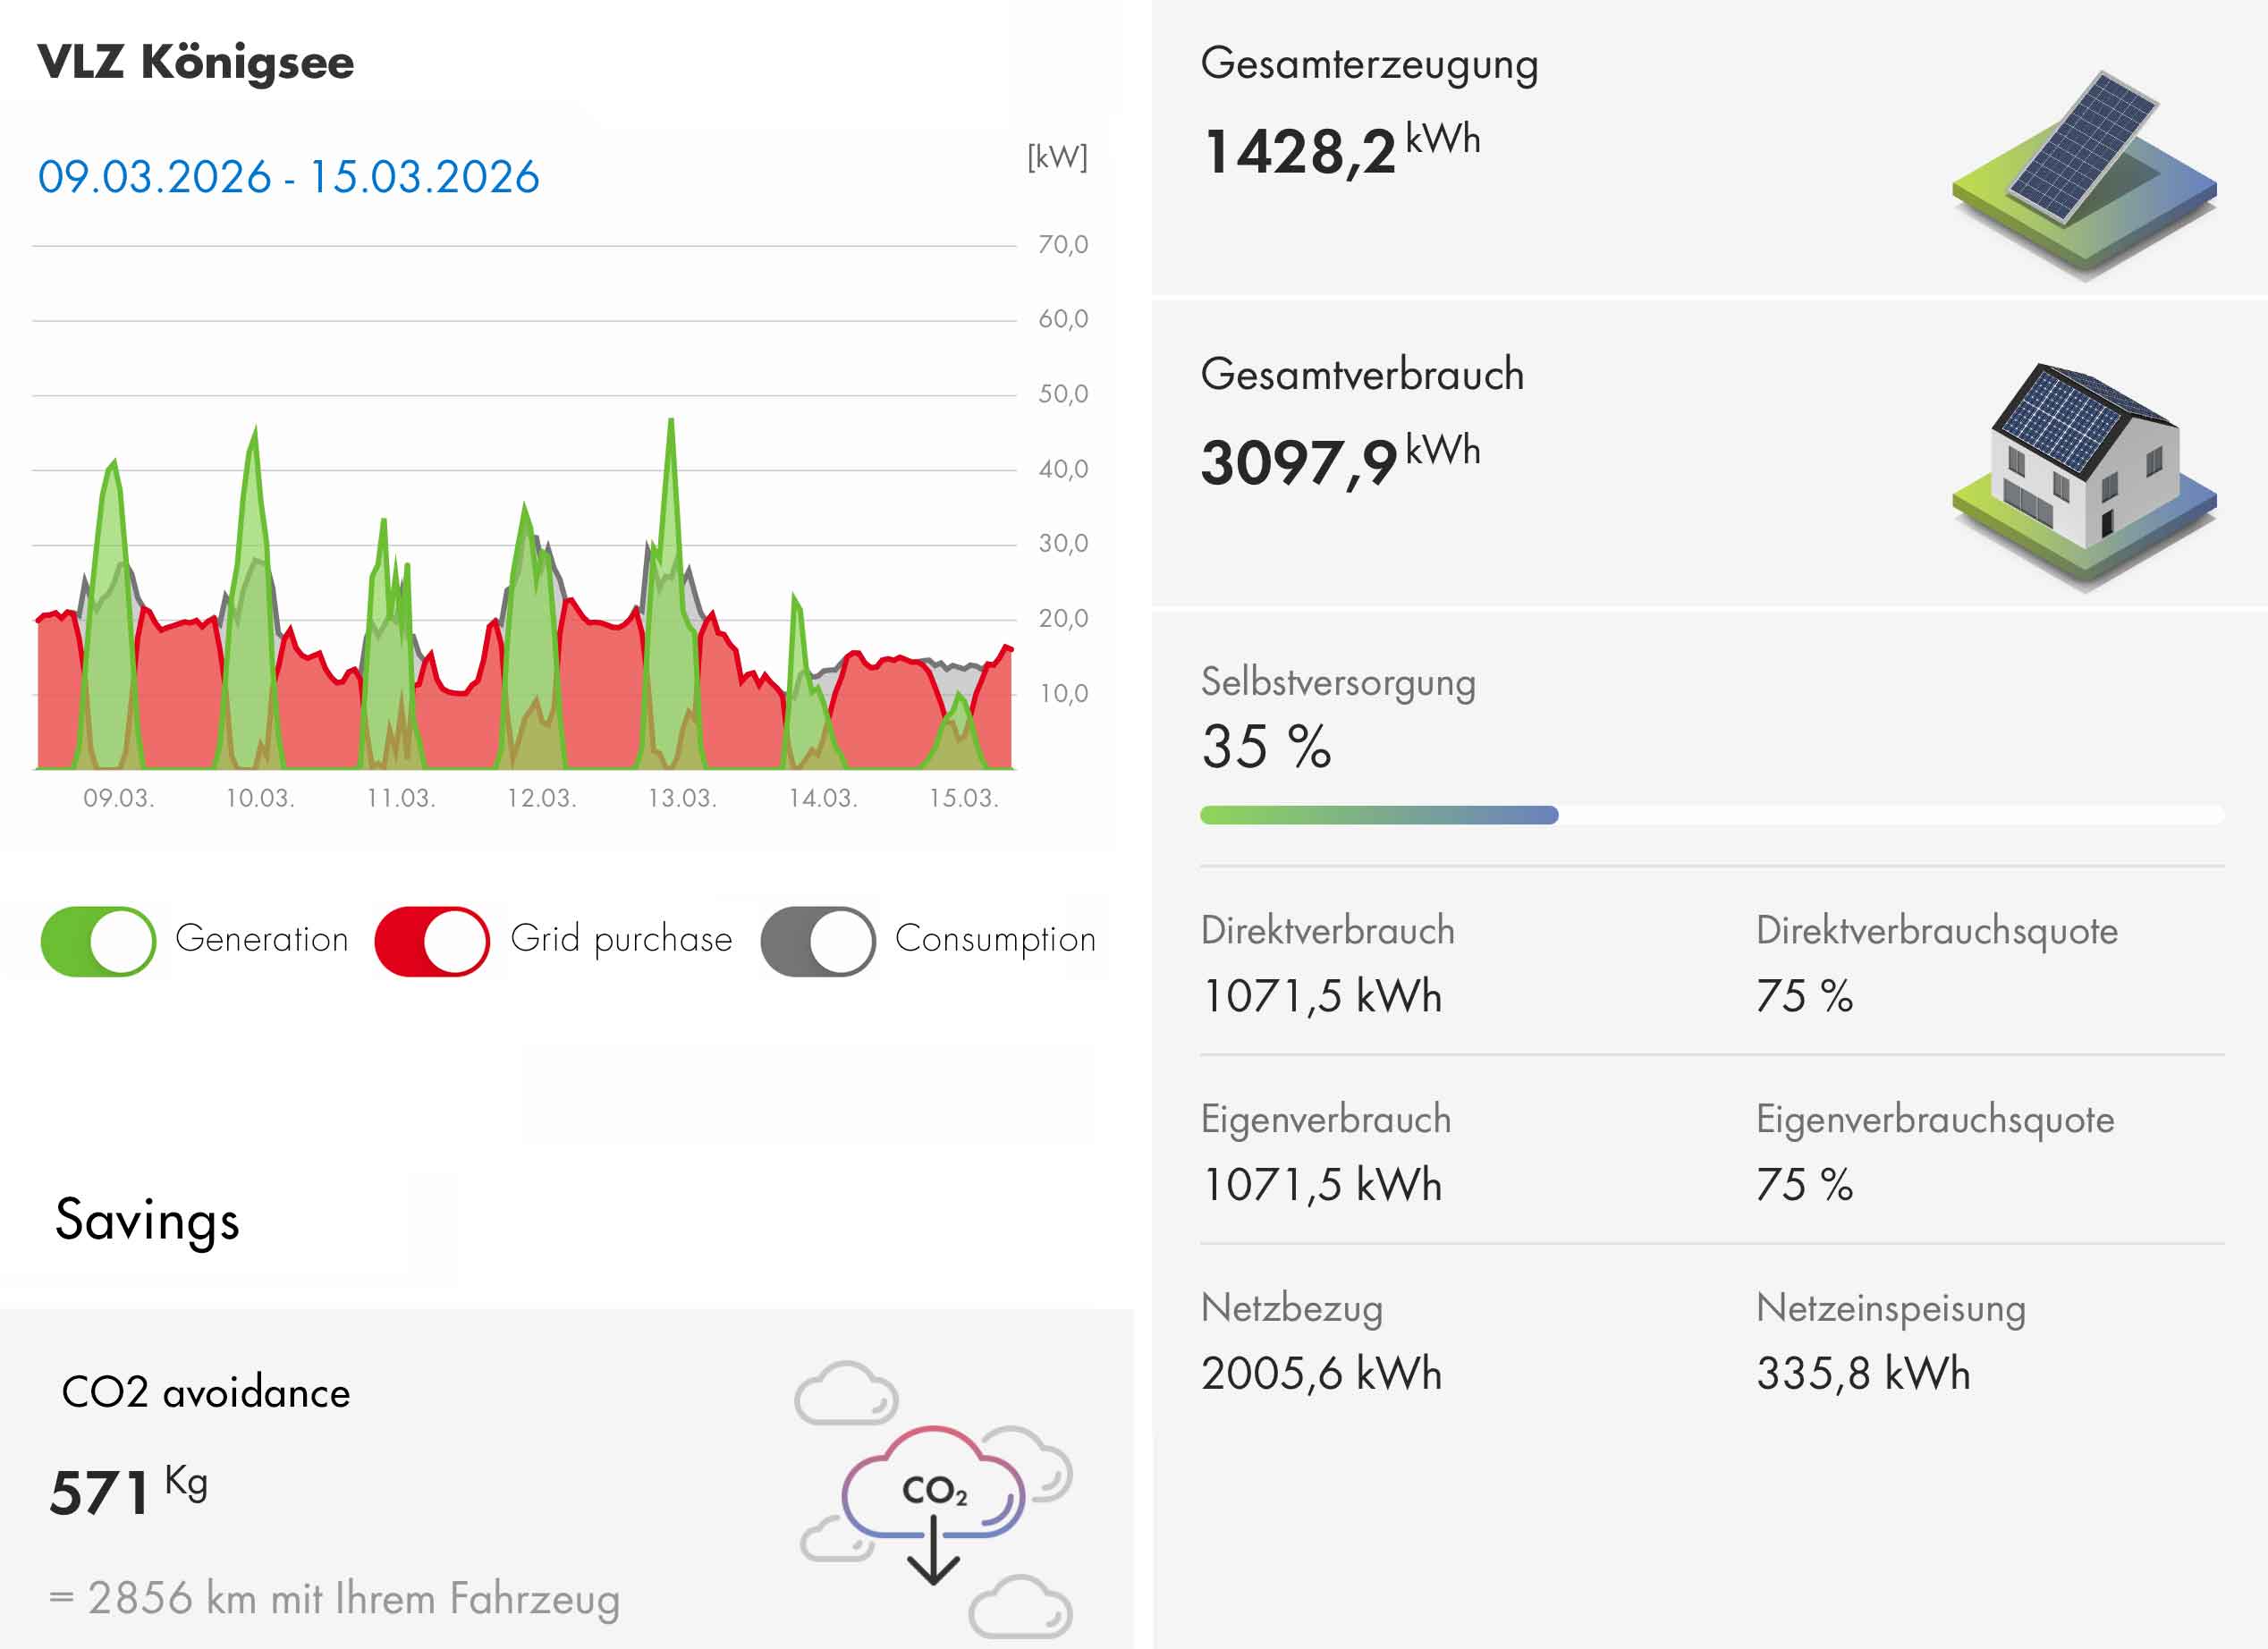The image size is (2268, 1649).
Task: Disable the Grid purchase curve
Action: point(432,941)
